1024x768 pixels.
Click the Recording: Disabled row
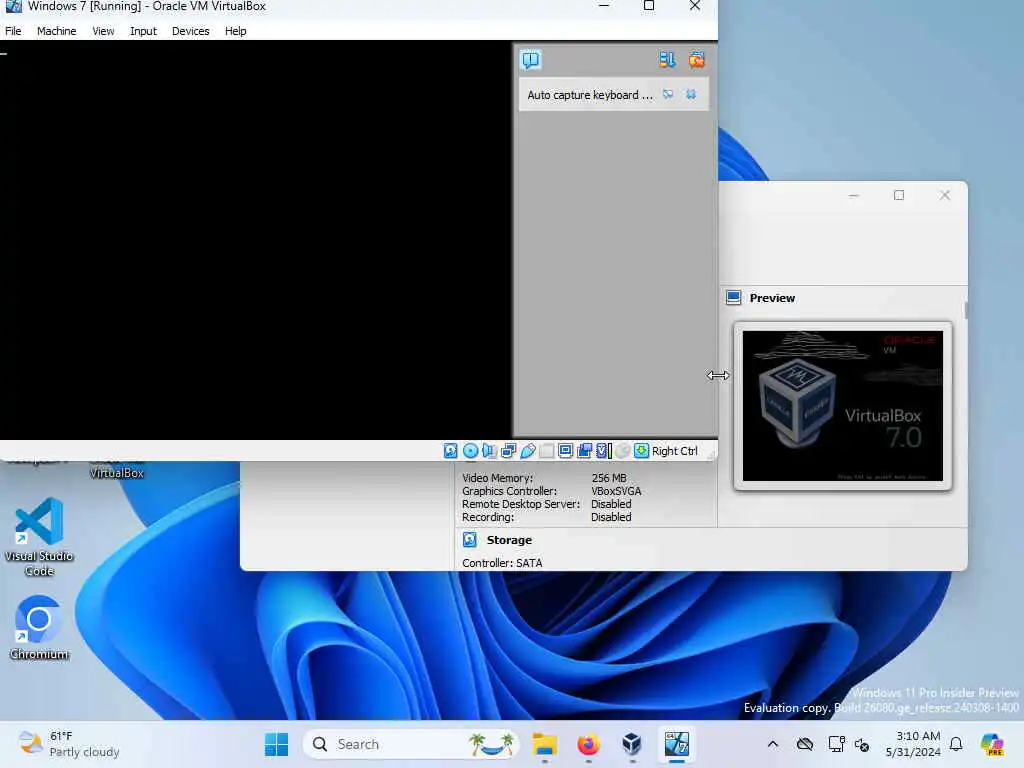pos(547,517)
